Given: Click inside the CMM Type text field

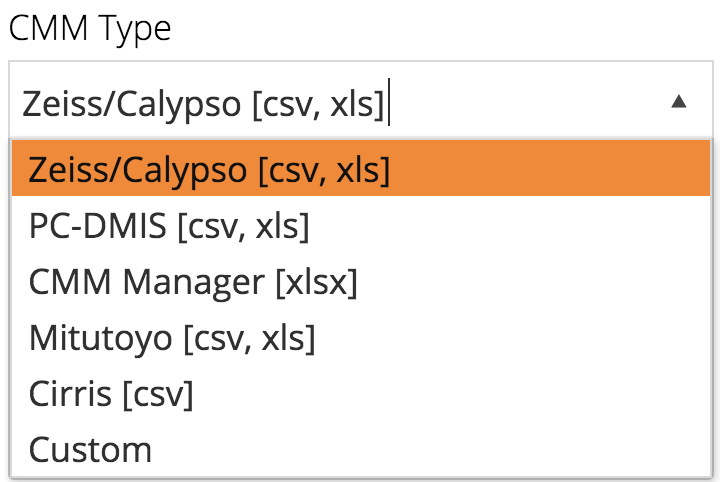Looking at the screenshot, I should (x=340, y=102).
